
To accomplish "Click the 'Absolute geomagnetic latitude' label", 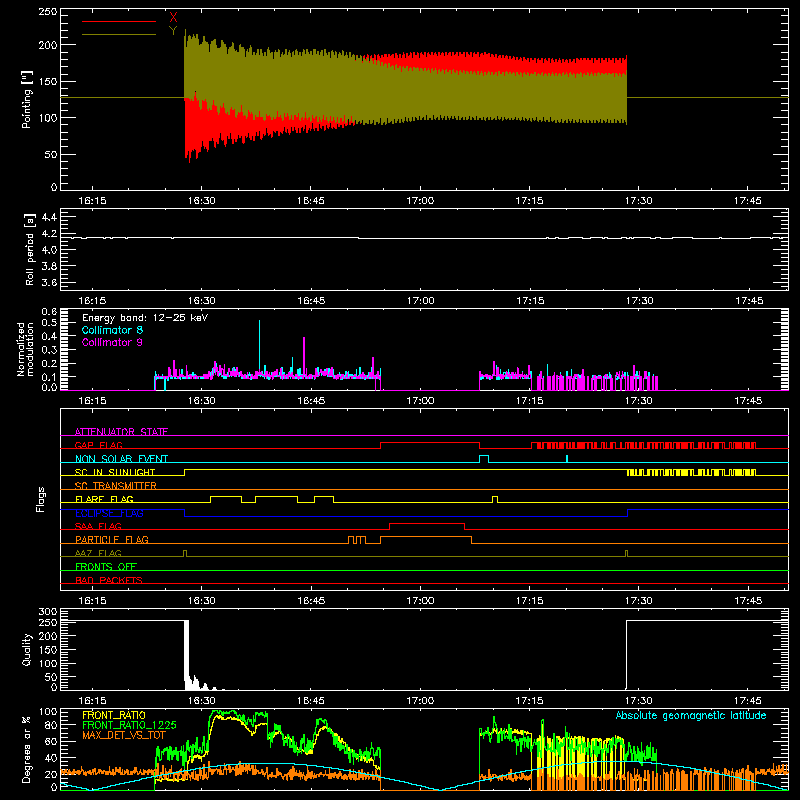I will tap(691, 715).
